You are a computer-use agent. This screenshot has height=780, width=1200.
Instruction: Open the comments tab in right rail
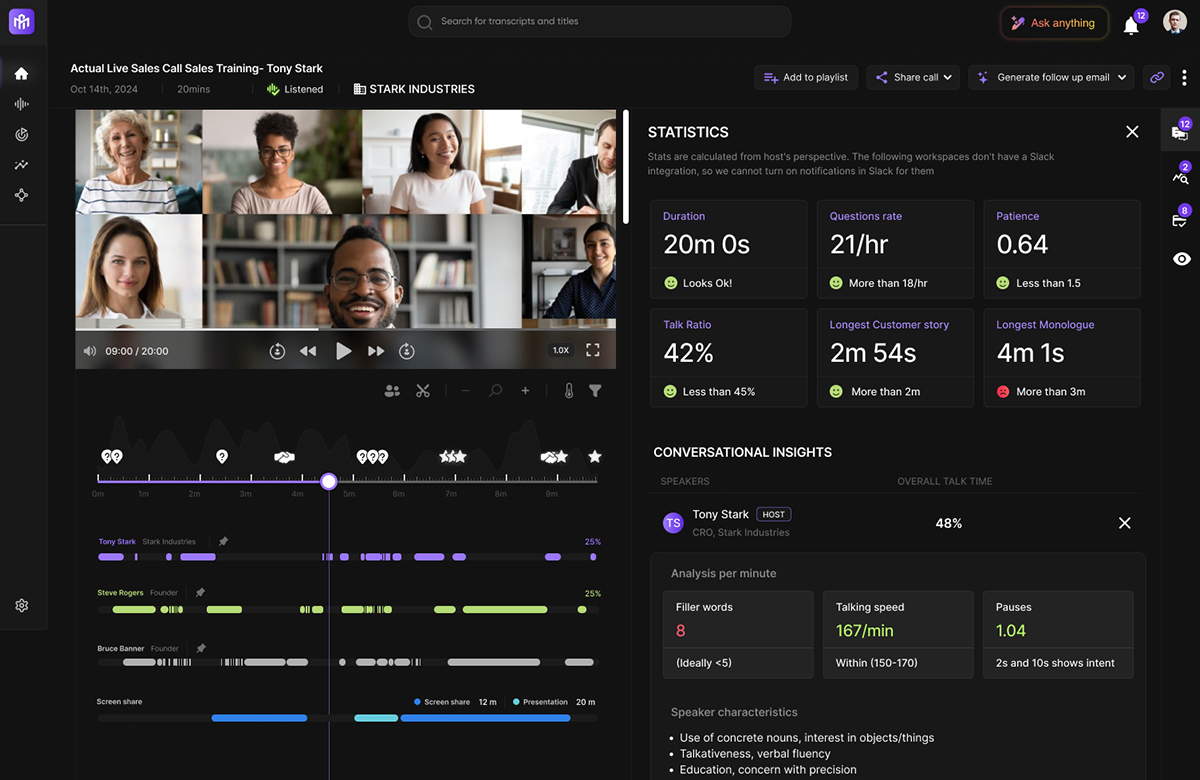pos(1180,132)
